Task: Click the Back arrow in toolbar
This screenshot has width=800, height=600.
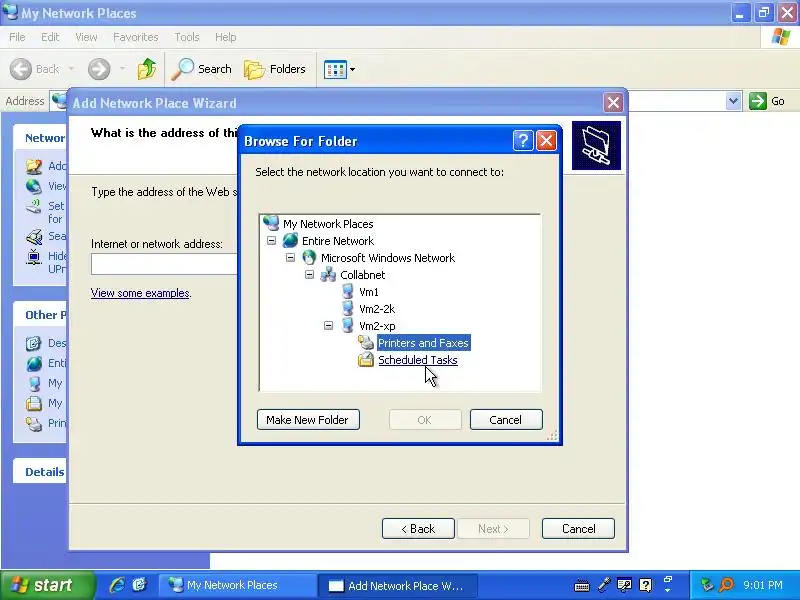Action: coord(21,69)
